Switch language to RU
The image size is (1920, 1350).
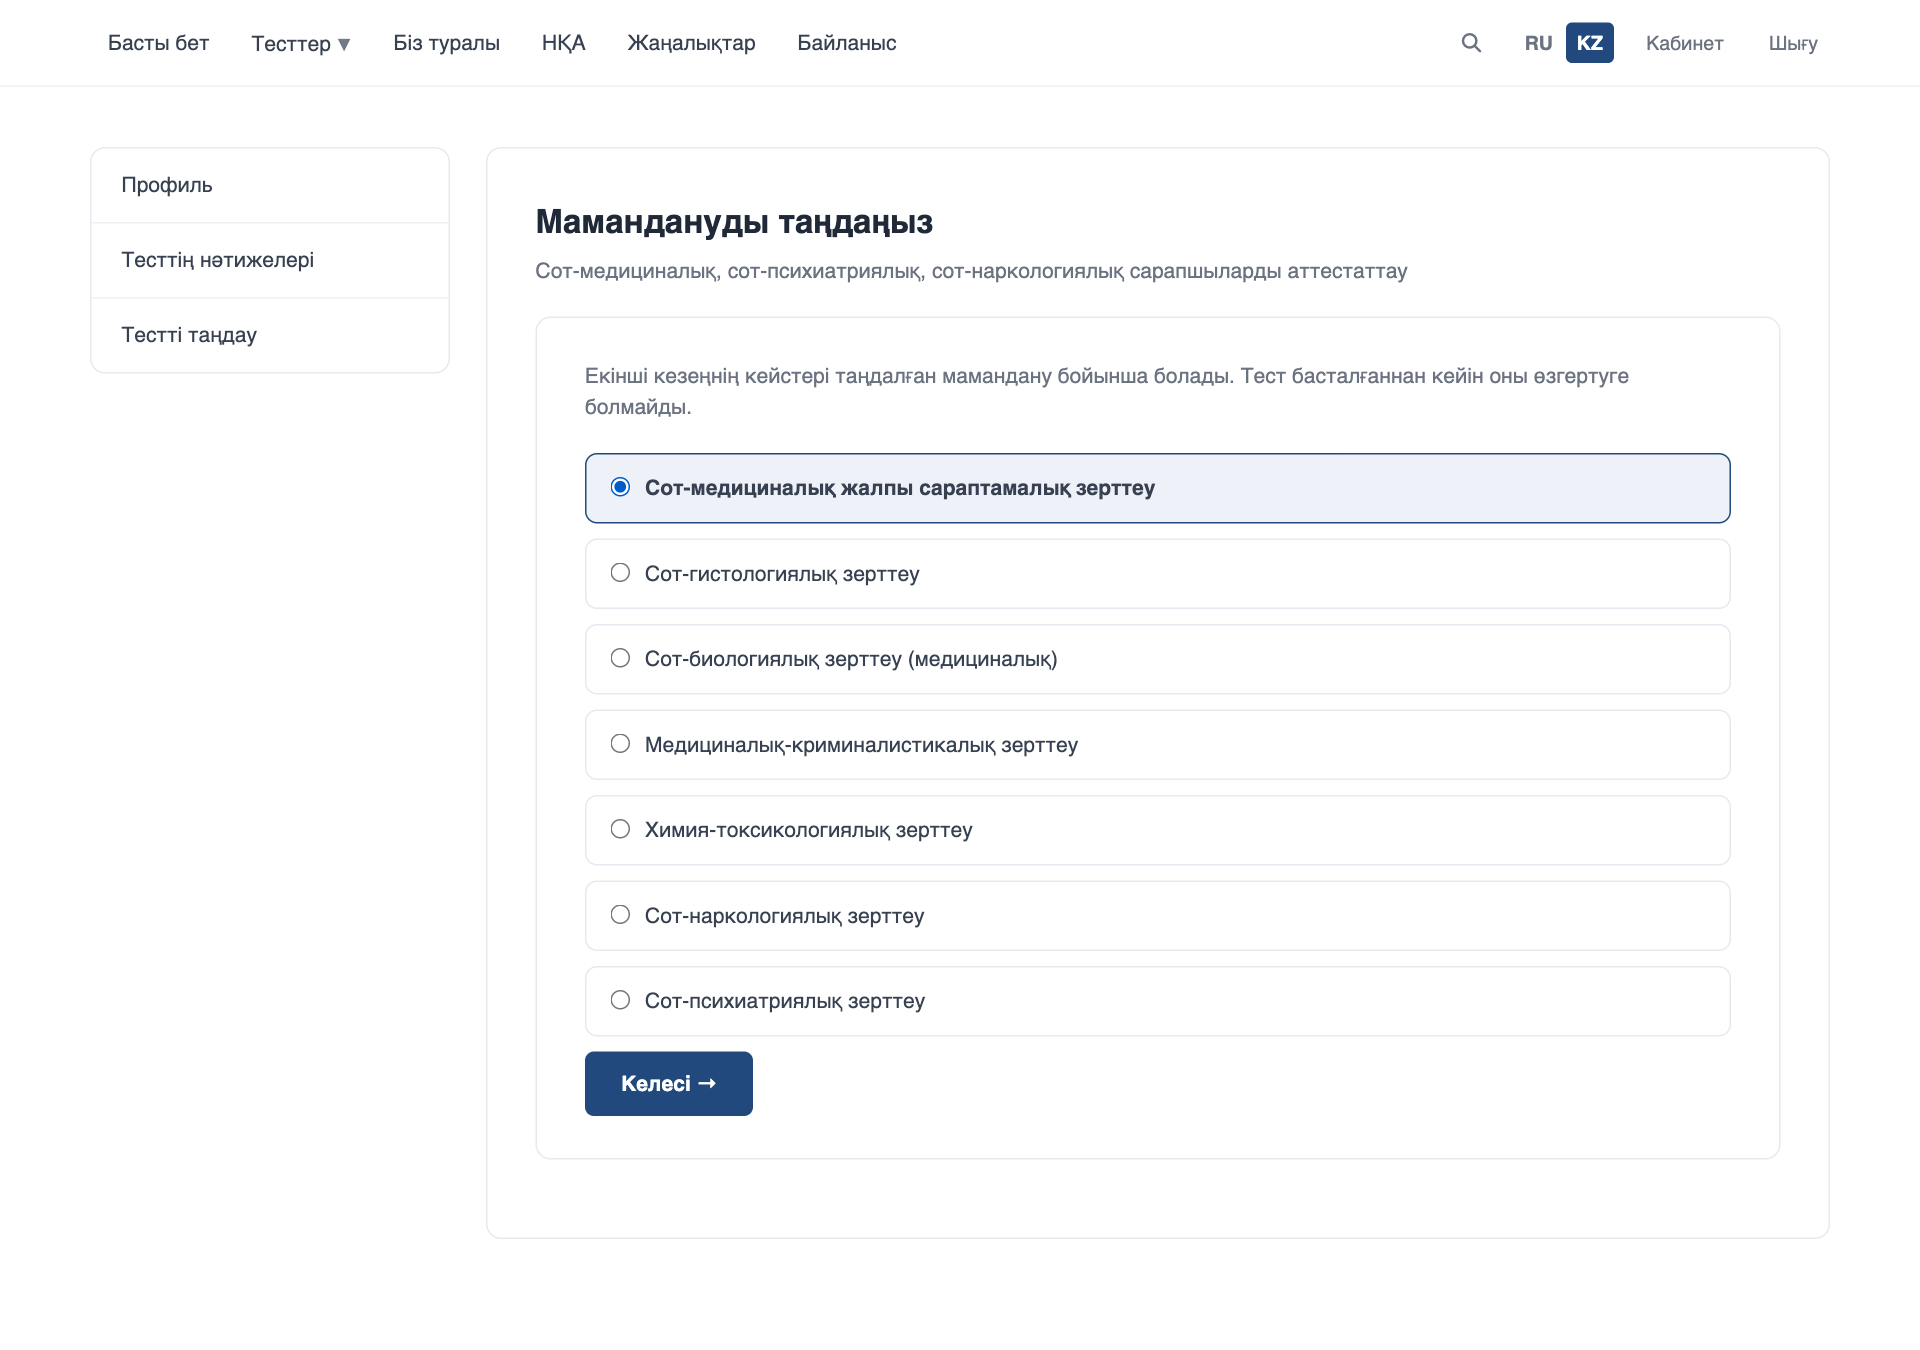point(1538,43)
